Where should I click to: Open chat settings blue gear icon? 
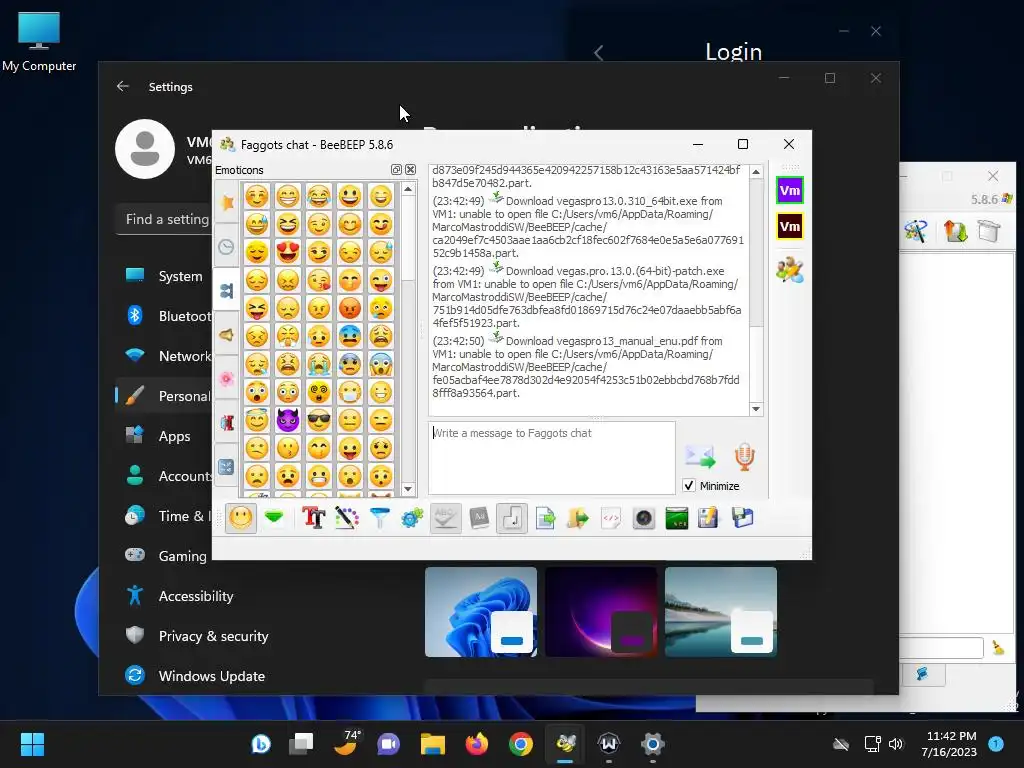pos(412,519)
